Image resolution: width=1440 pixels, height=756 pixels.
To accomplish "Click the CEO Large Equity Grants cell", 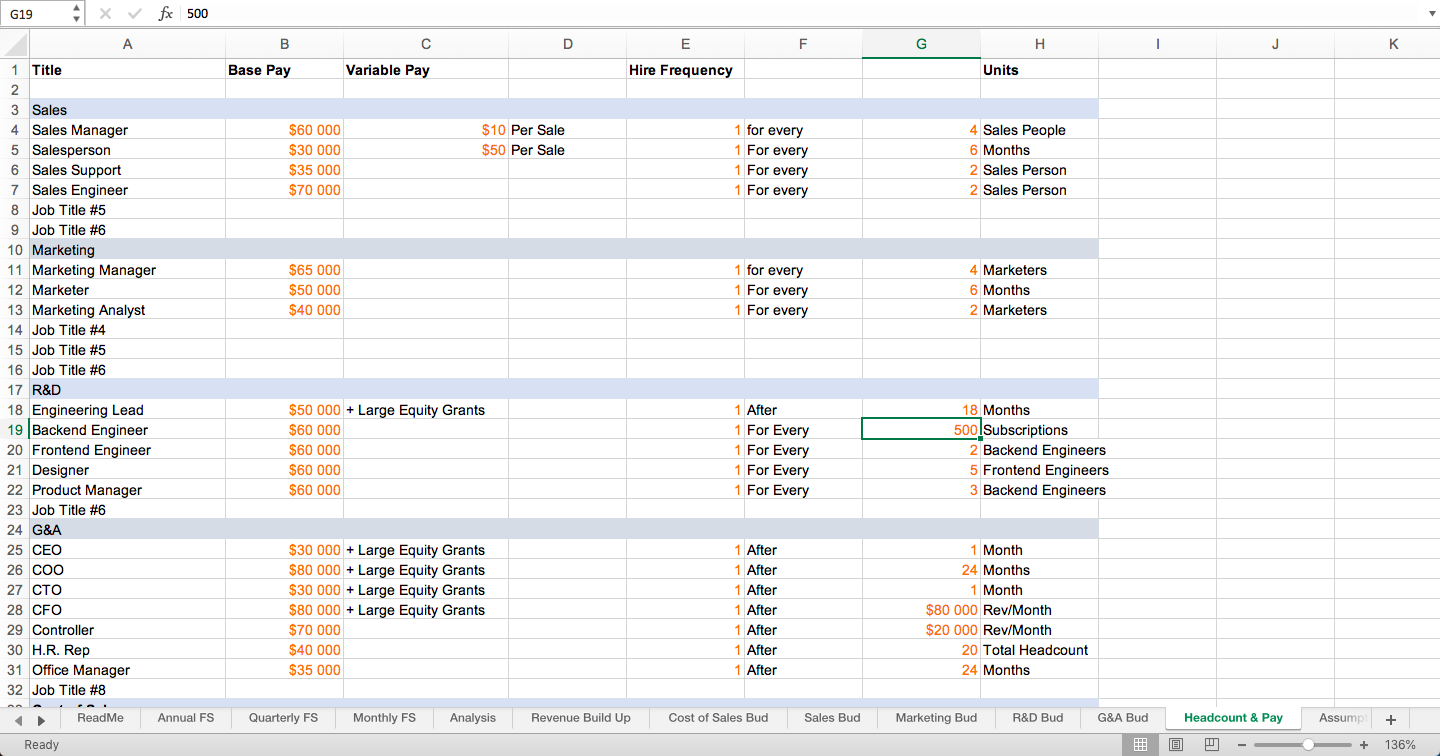I will point(426,550).
